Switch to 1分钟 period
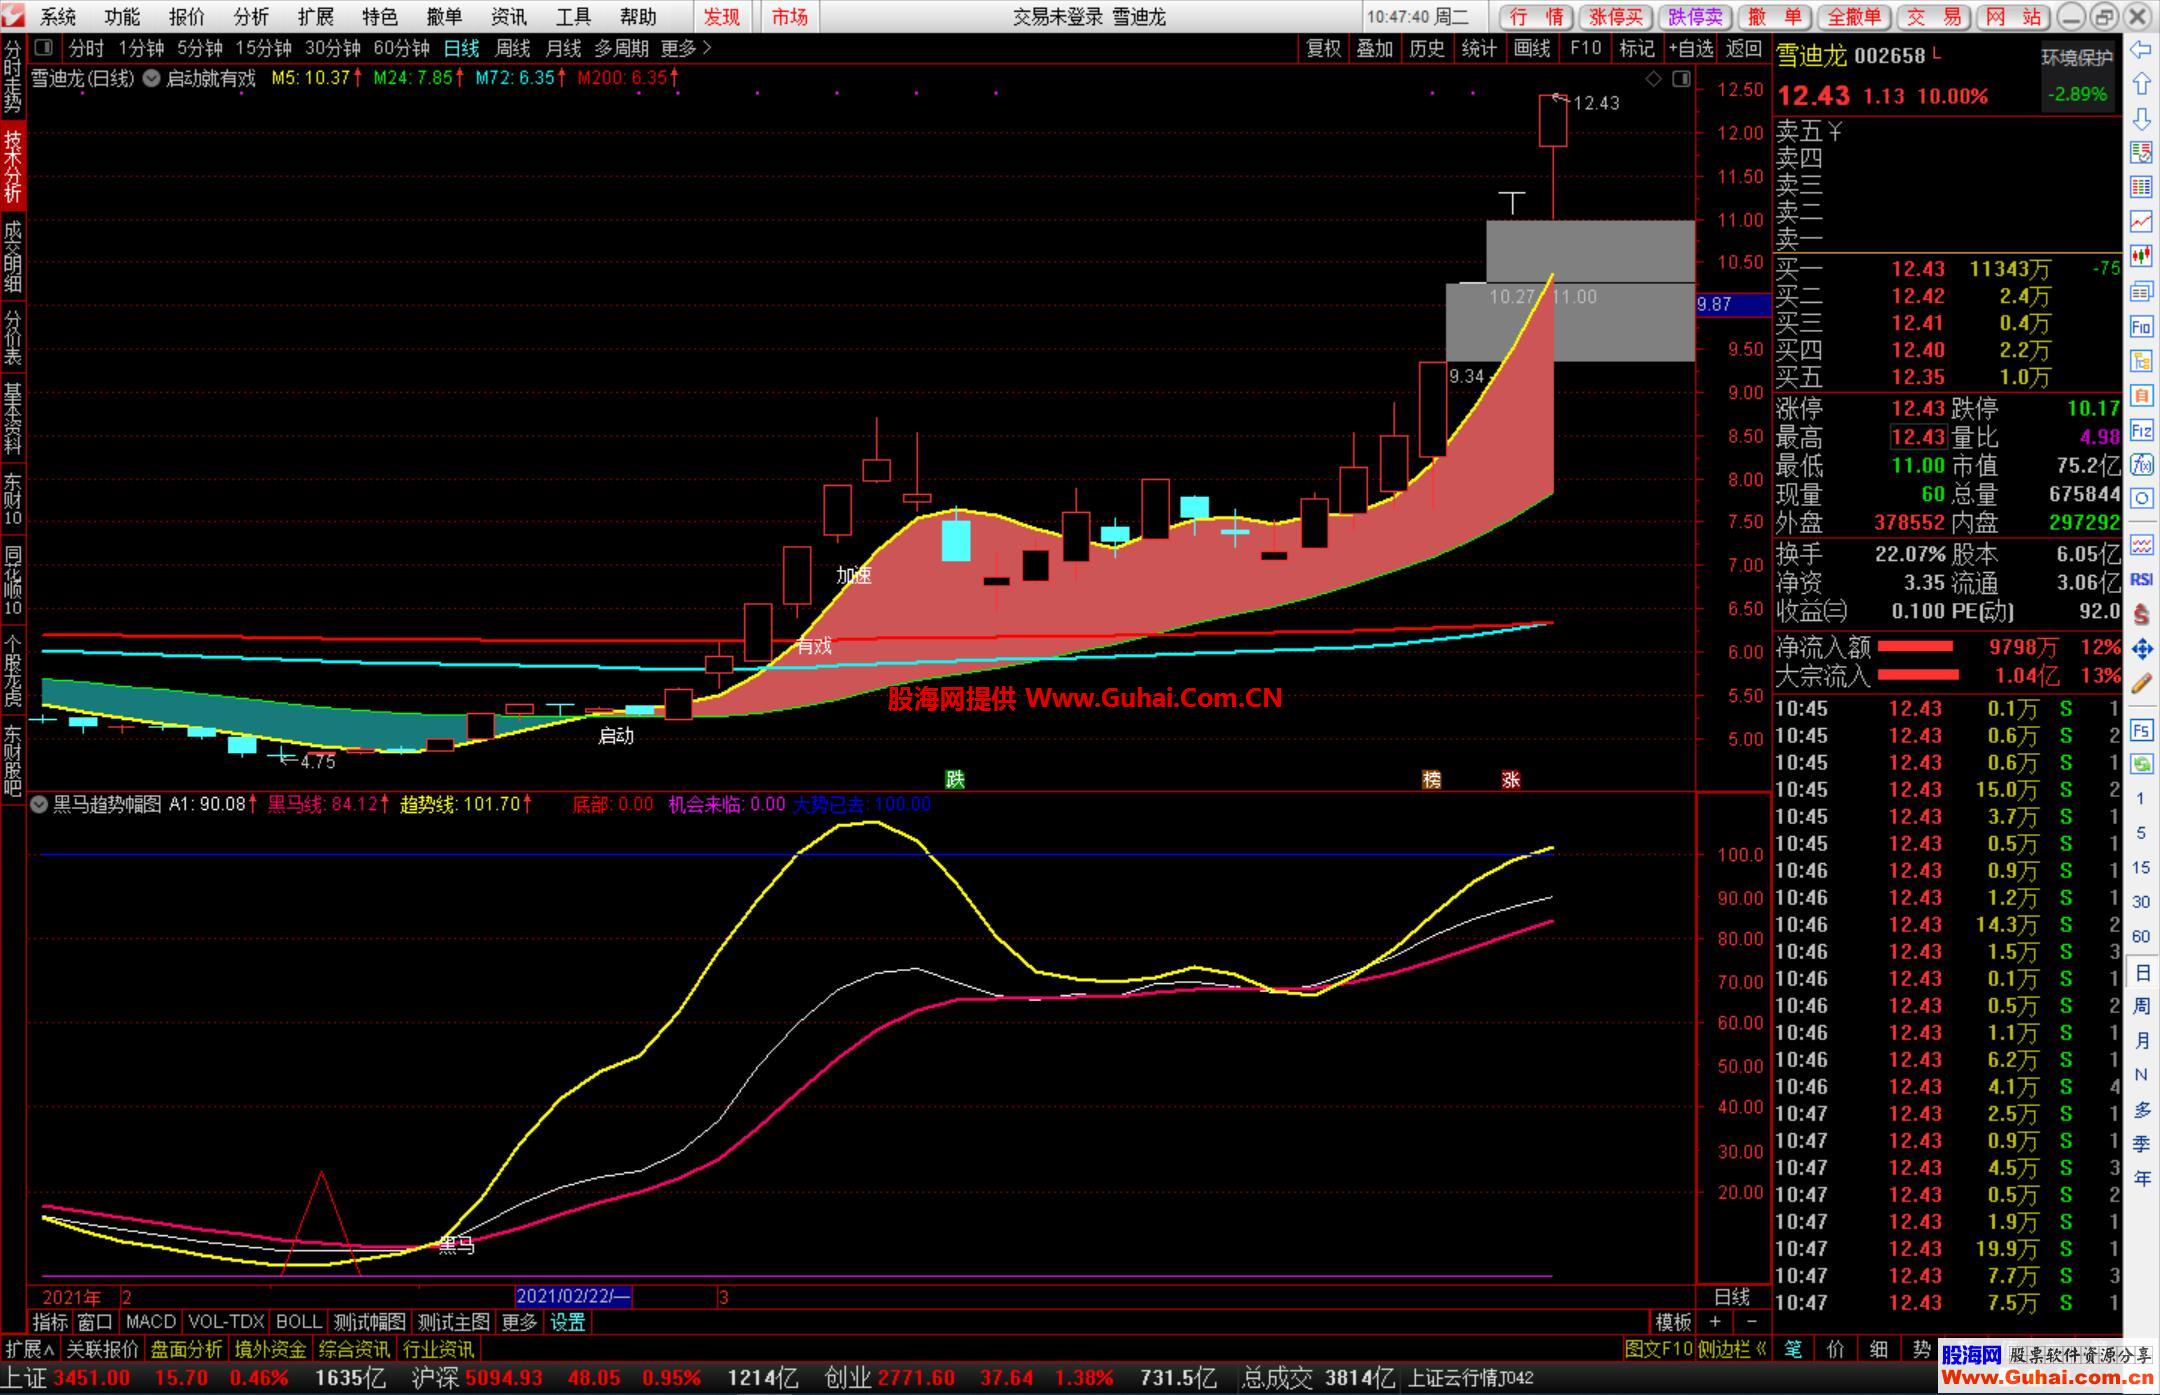2160x1395 pixels. pyautogui.click(x=141, y=48)
